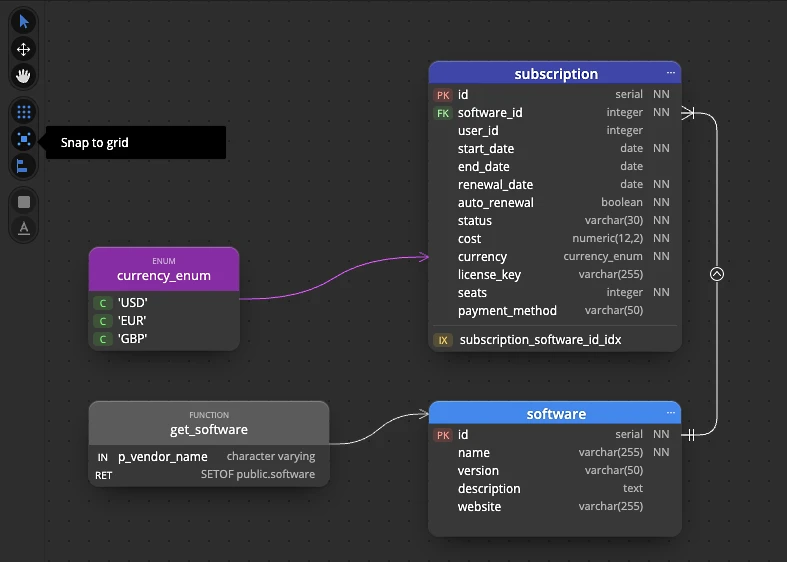
Task: Activate the hand pan tool
Action: 24,76
